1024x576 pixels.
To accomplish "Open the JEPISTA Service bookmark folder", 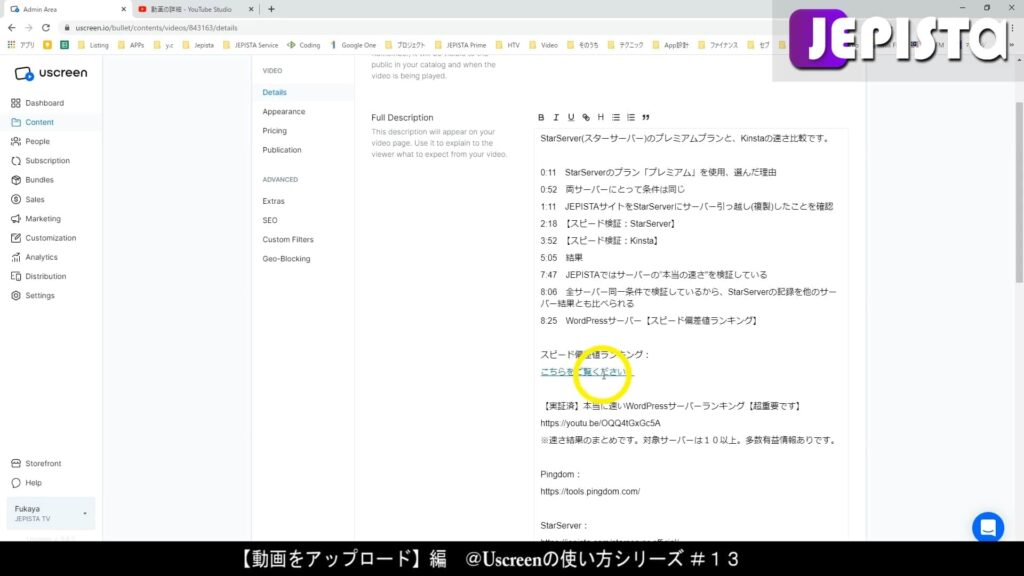I will [250, 45].
